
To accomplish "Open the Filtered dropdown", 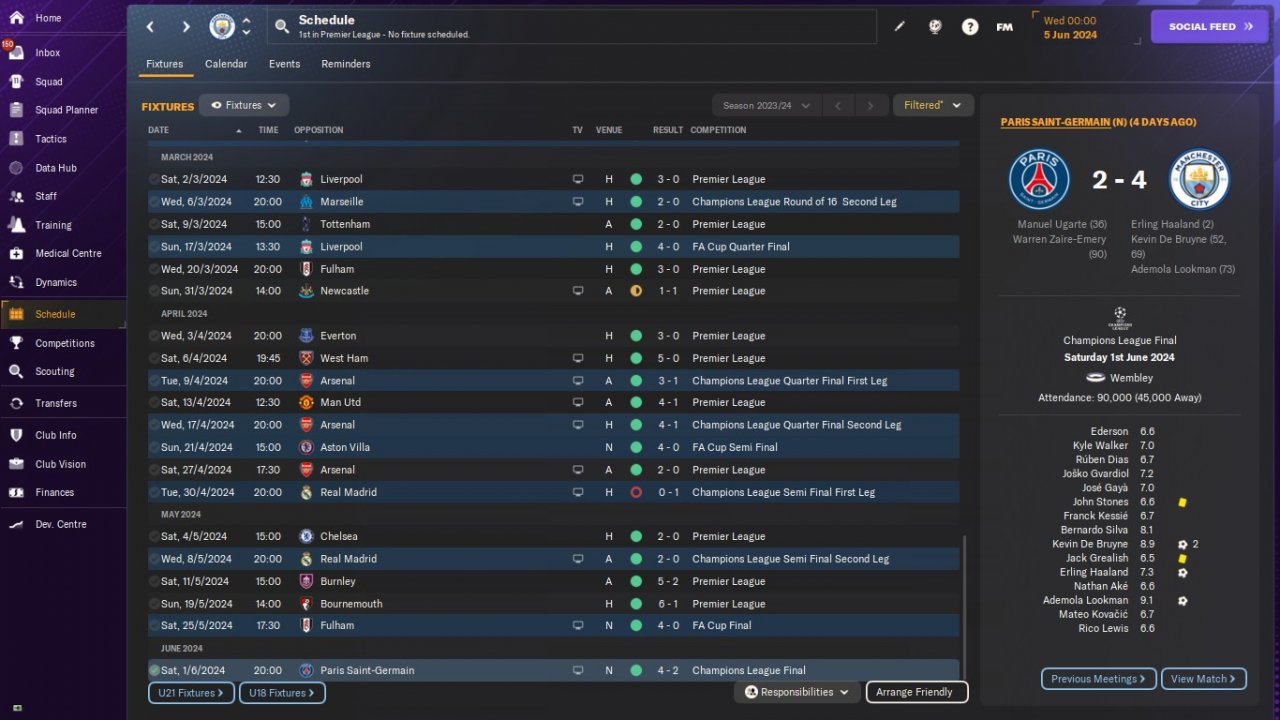I will (x=933, y=105).
